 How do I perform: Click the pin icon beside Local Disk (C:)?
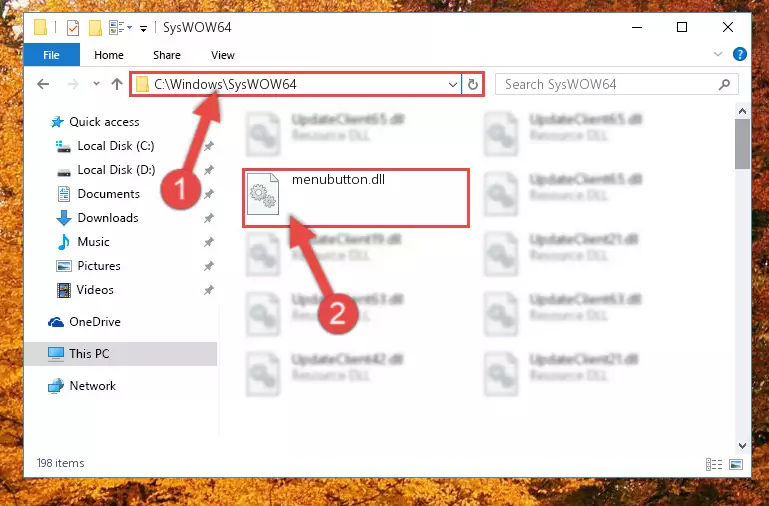click(x=209, y=146)
